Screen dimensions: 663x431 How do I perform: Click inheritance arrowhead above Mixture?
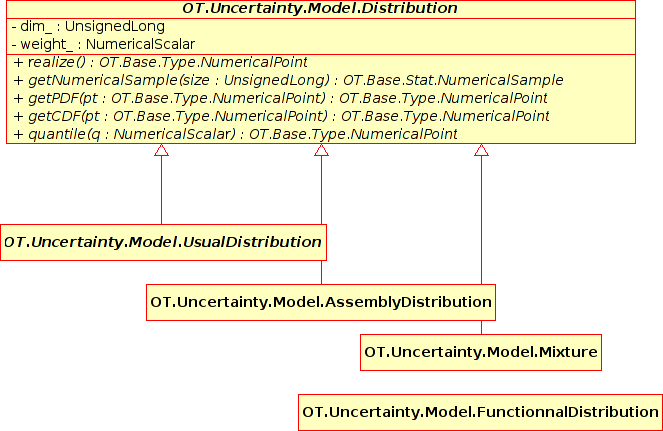481,151
